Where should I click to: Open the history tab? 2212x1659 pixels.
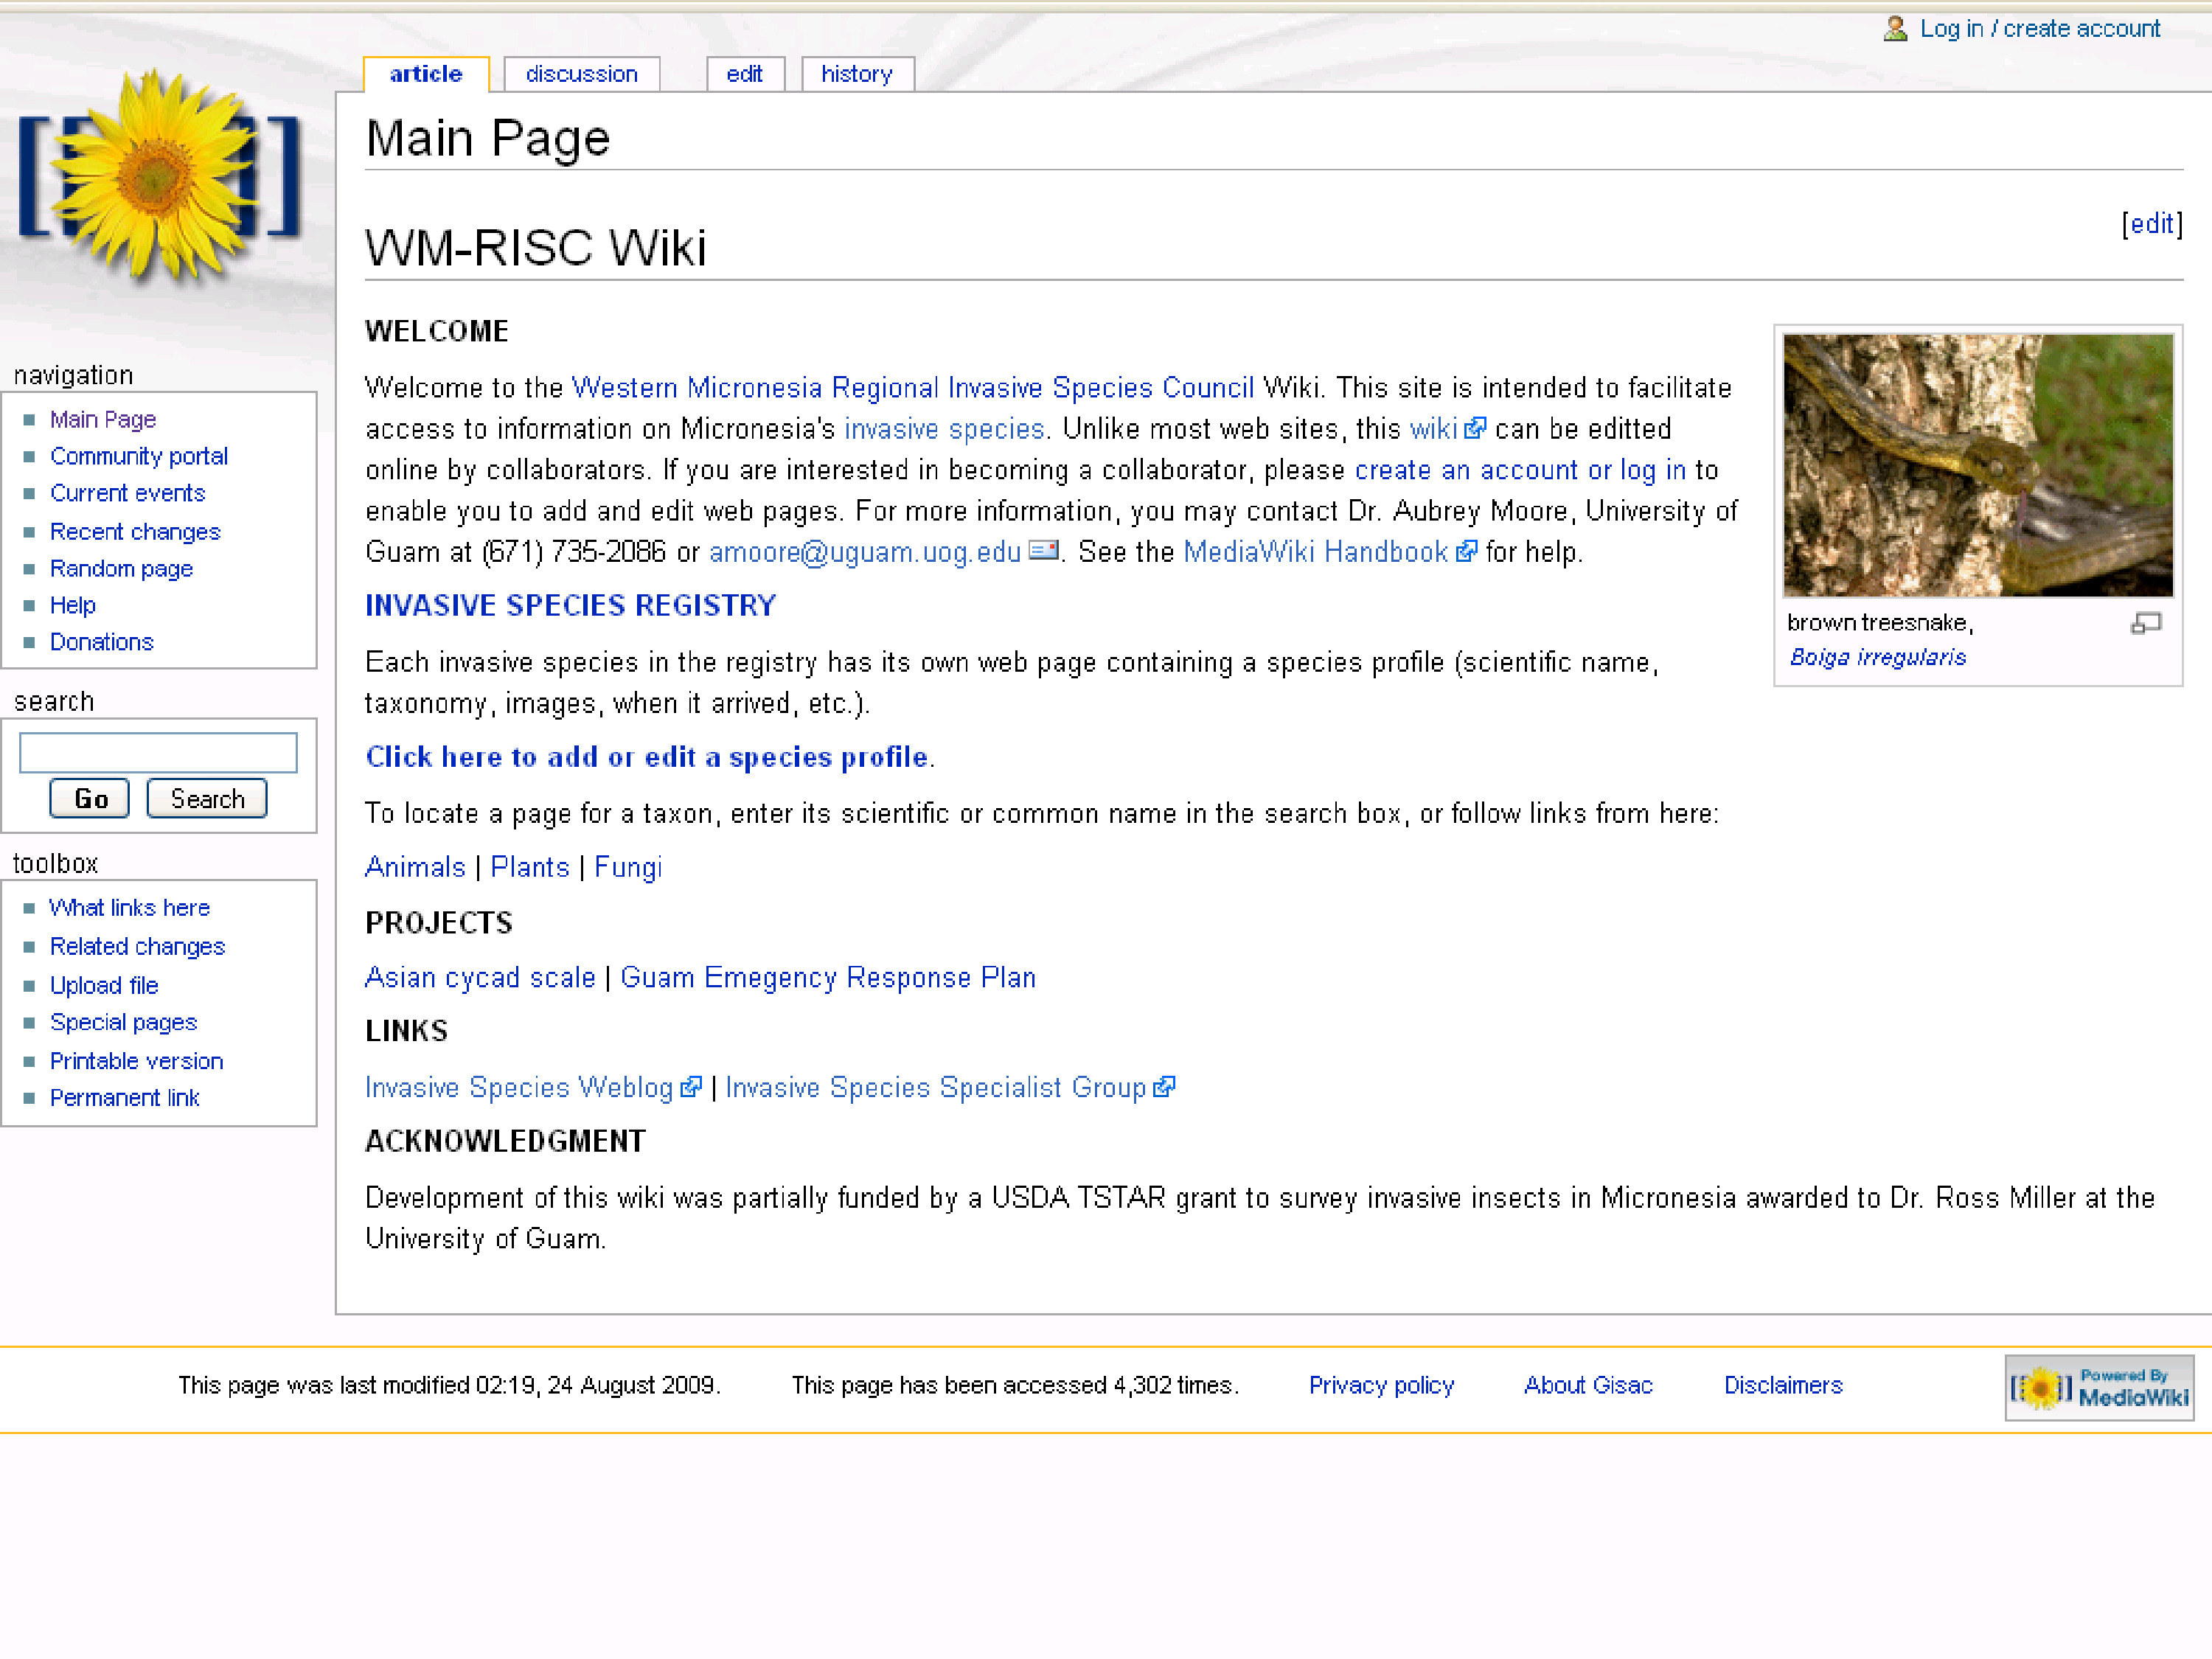coord(856,74)
